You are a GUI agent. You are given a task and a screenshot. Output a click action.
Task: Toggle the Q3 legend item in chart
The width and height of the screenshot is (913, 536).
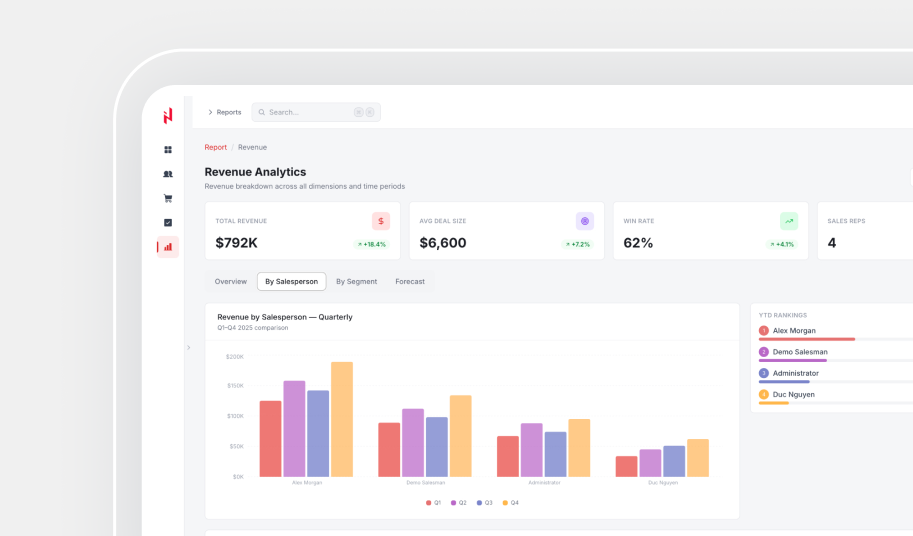pyautogui.click(x=484, y=503)
